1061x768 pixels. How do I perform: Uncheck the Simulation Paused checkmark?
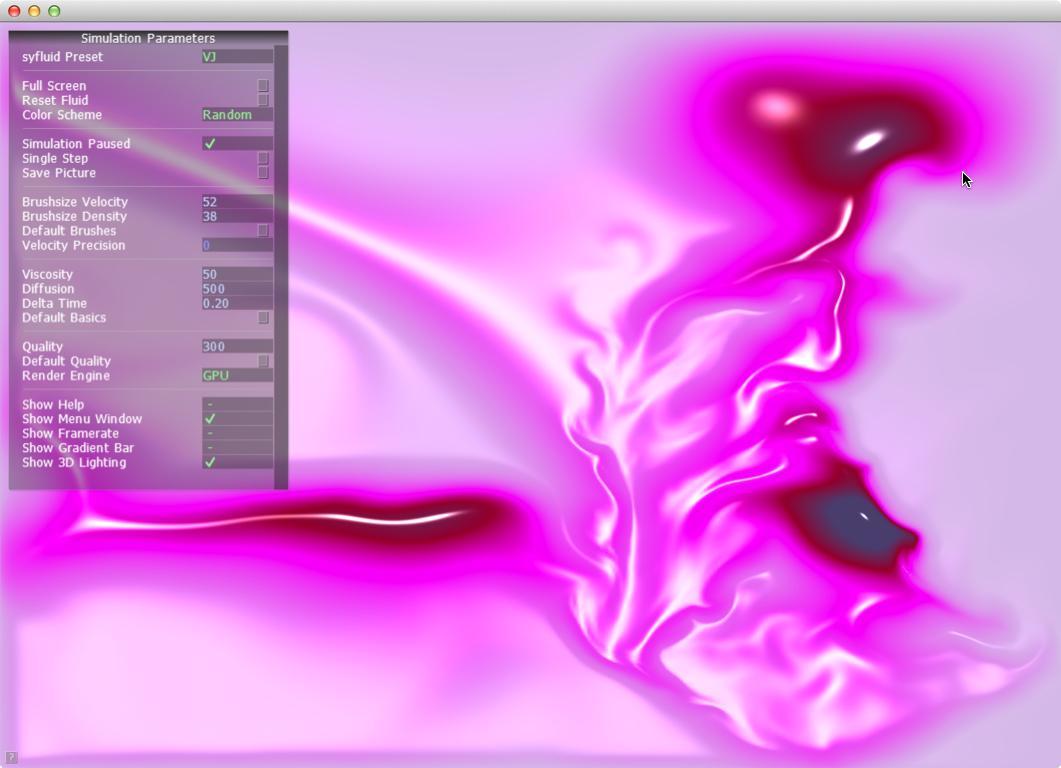[210, 143]
